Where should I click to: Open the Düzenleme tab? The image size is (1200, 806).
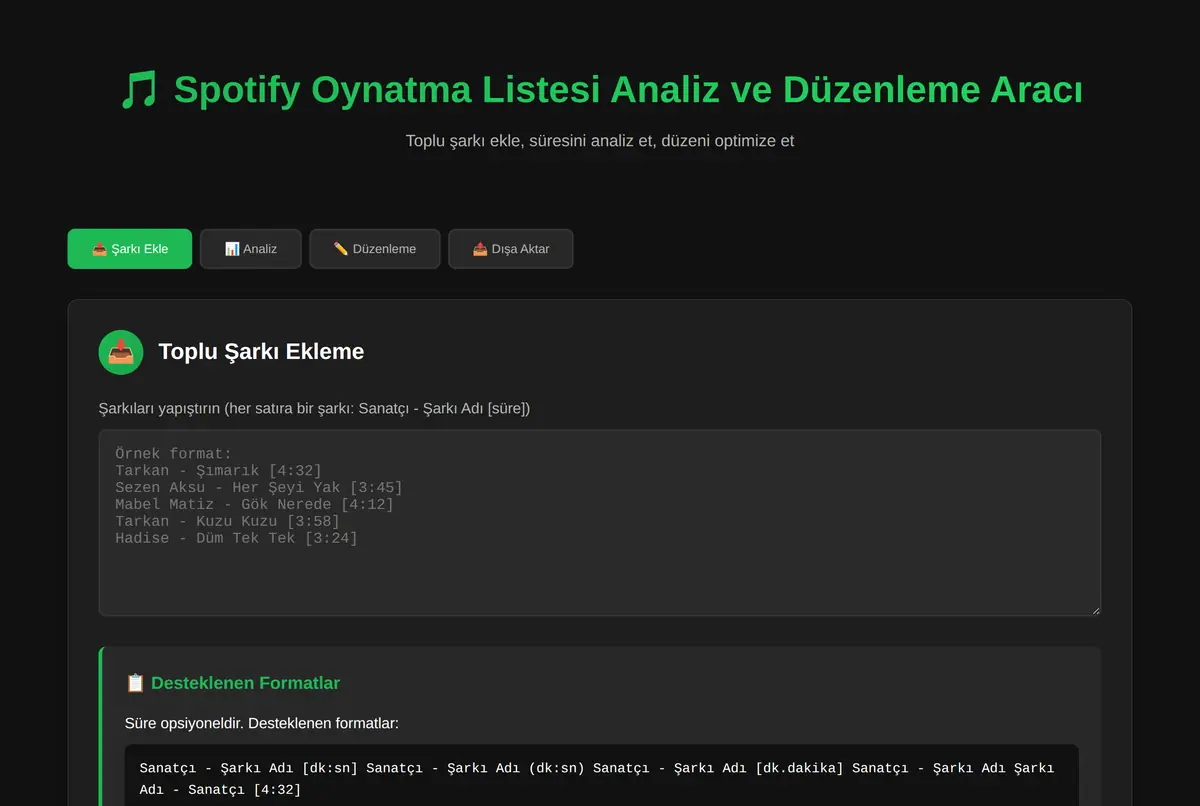(375, 249)
